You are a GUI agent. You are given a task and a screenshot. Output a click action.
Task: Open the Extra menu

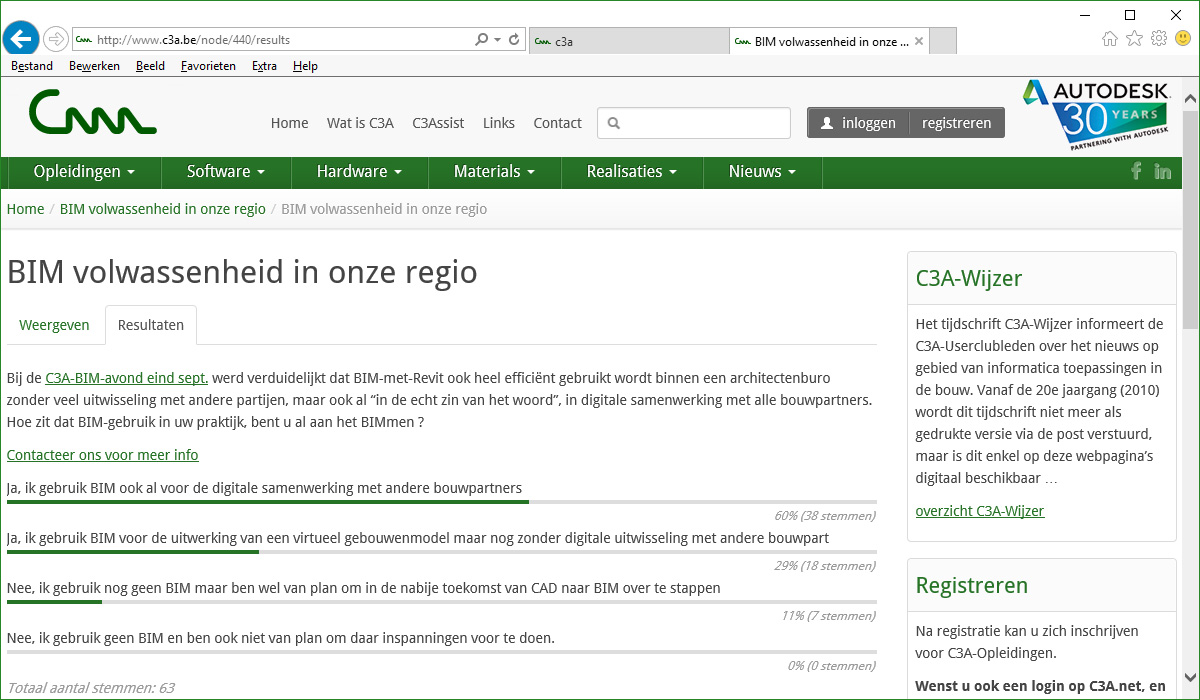(264, 66)
